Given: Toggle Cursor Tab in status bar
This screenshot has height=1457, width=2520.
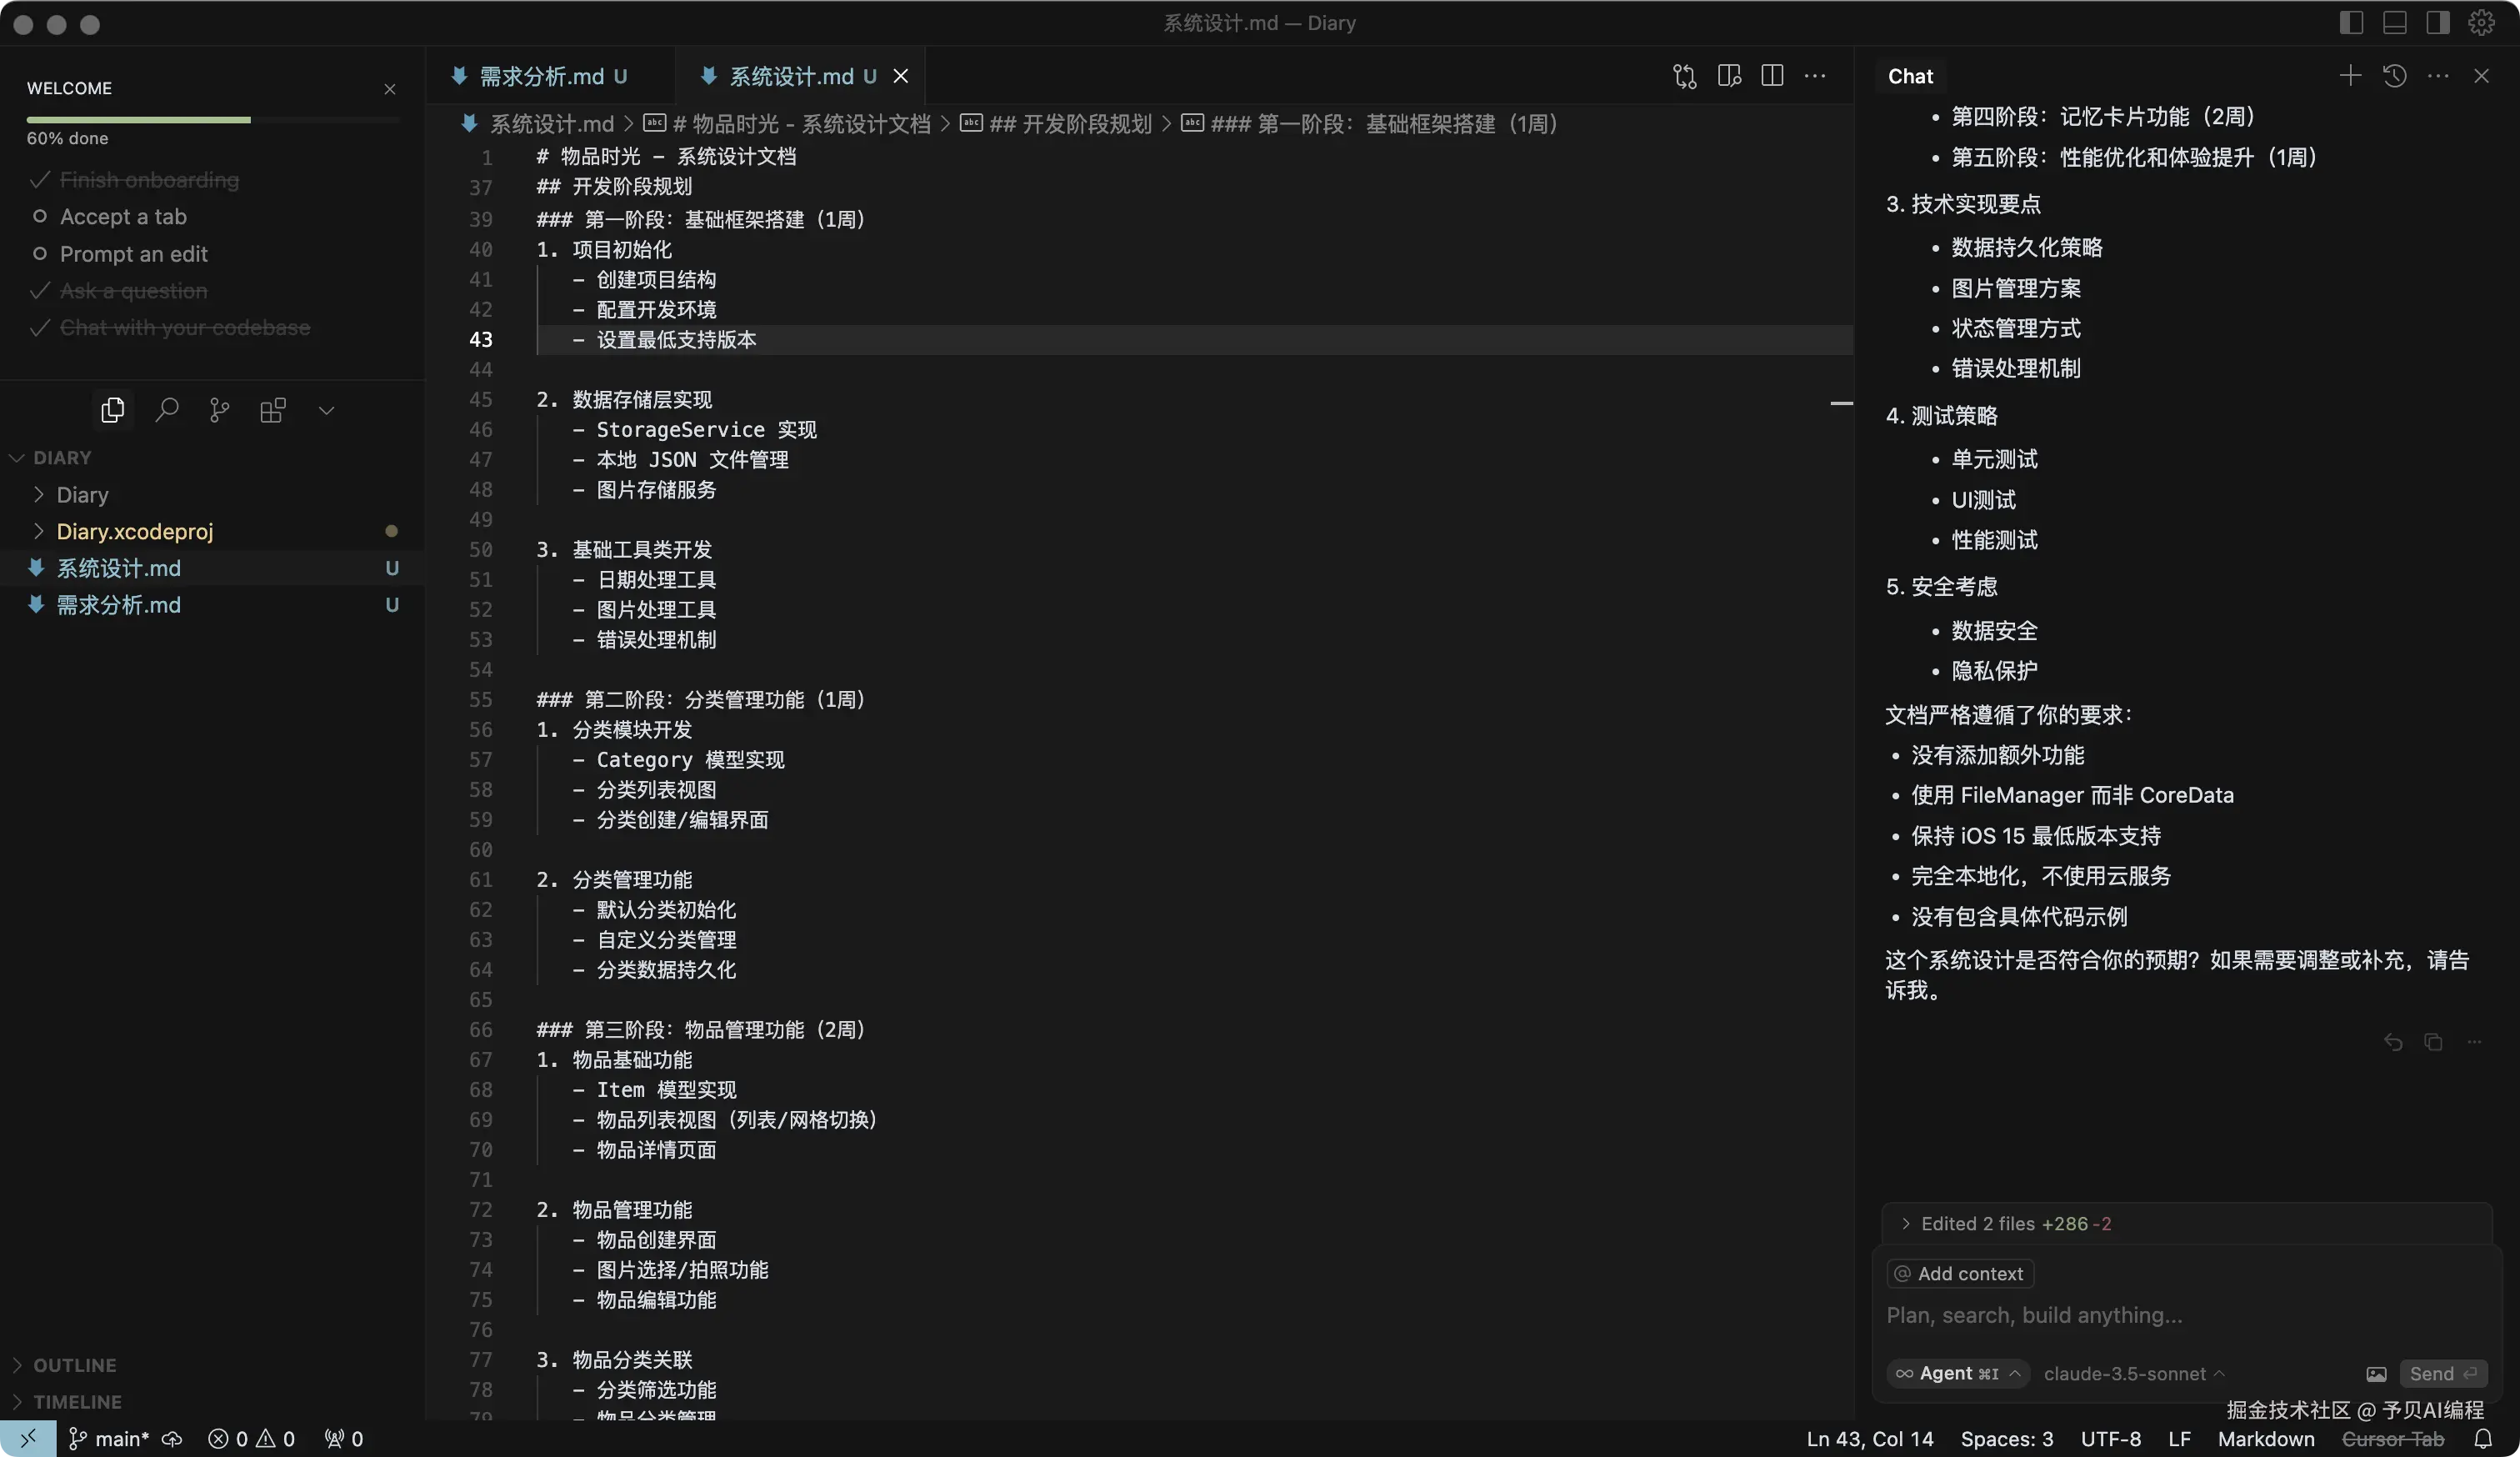Looking at the screenshot, I should tap(2392, 1439).
